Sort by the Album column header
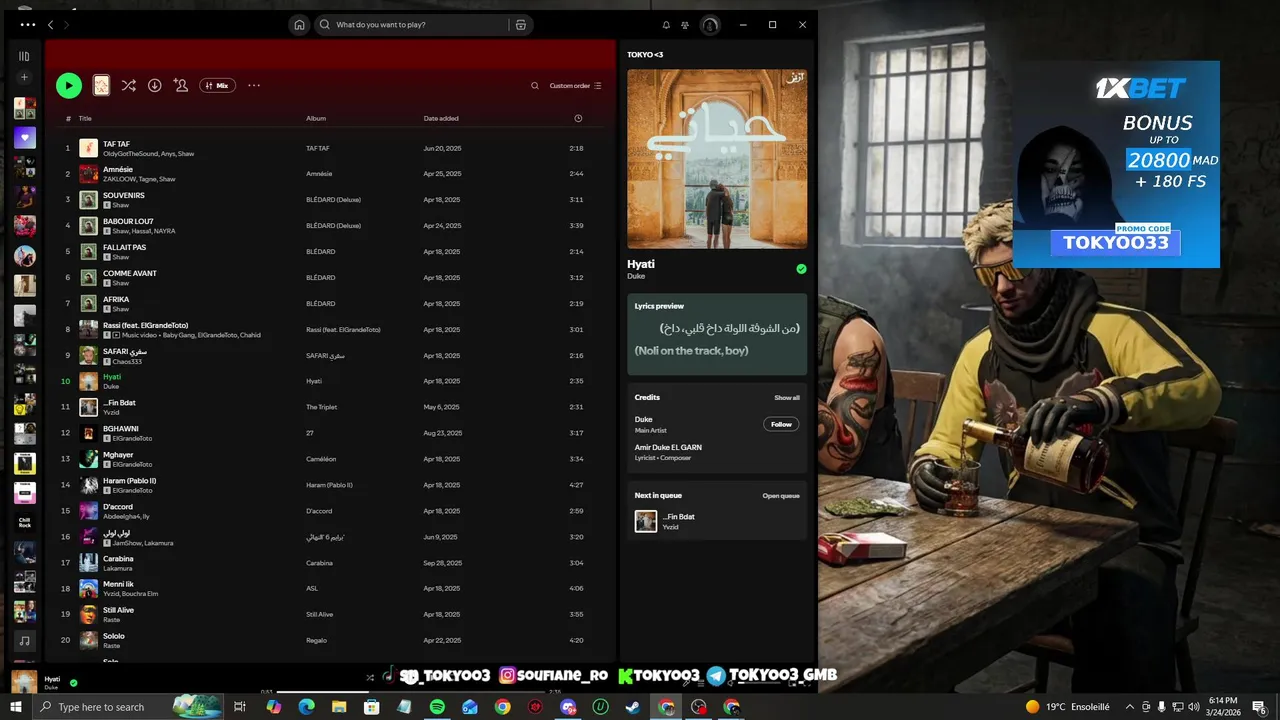 click(x=316, y=118)
